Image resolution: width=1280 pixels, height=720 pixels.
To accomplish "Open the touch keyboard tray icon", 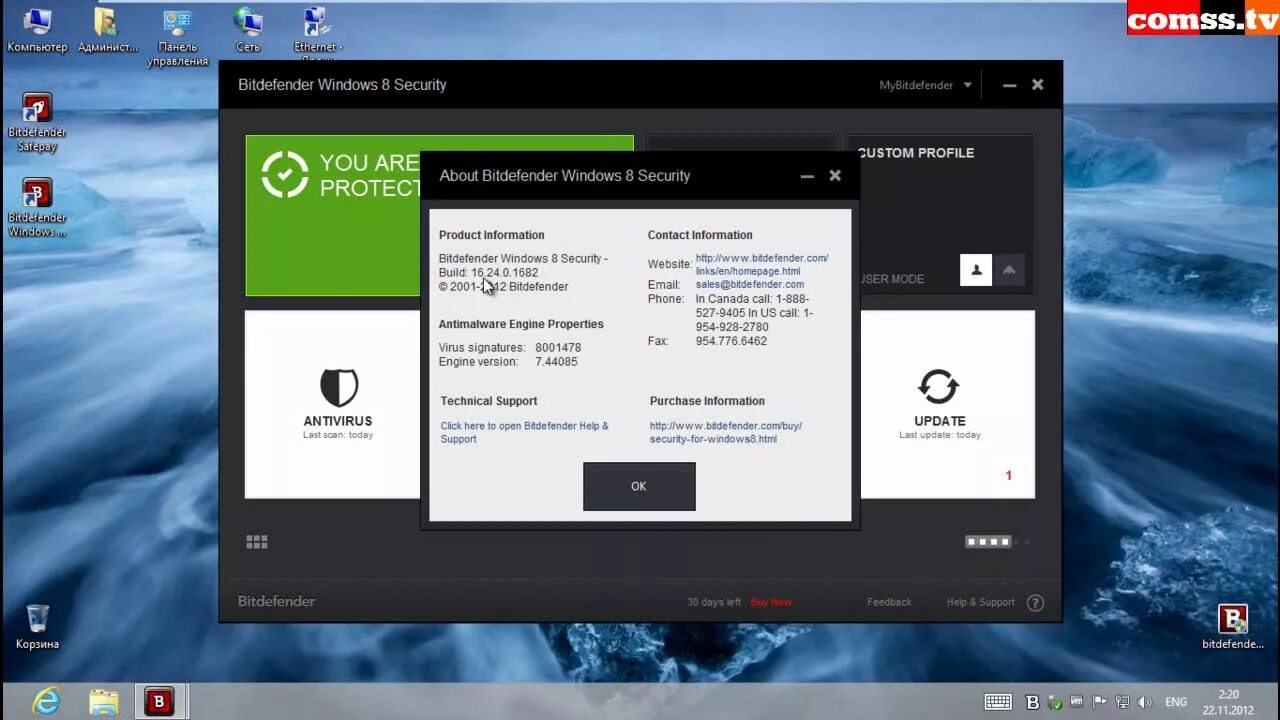I will pyautogui.click(x=998, y=702).
